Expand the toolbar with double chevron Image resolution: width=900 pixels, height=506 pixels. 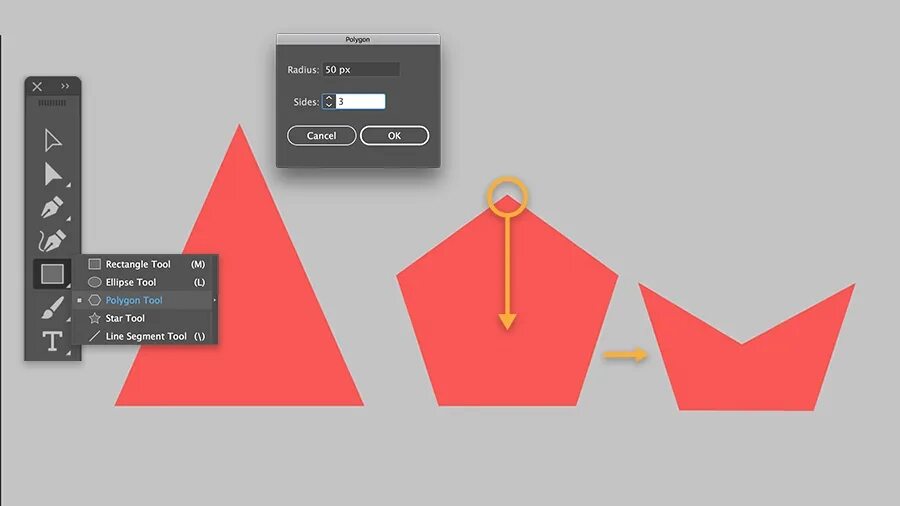(65, 86)
